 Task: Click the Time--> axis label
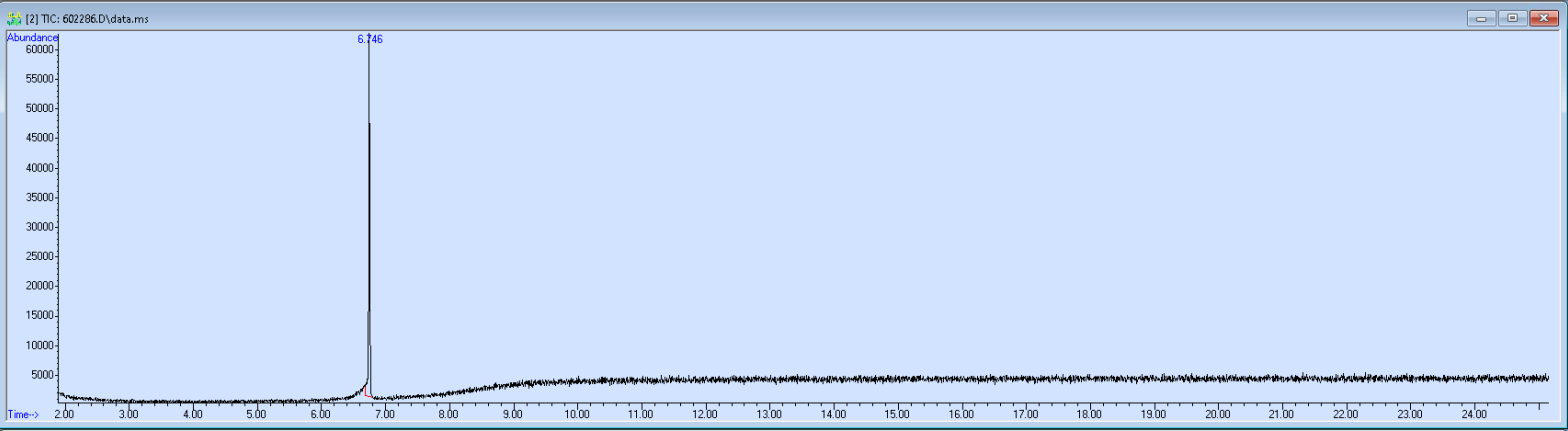tap(23, 413)
